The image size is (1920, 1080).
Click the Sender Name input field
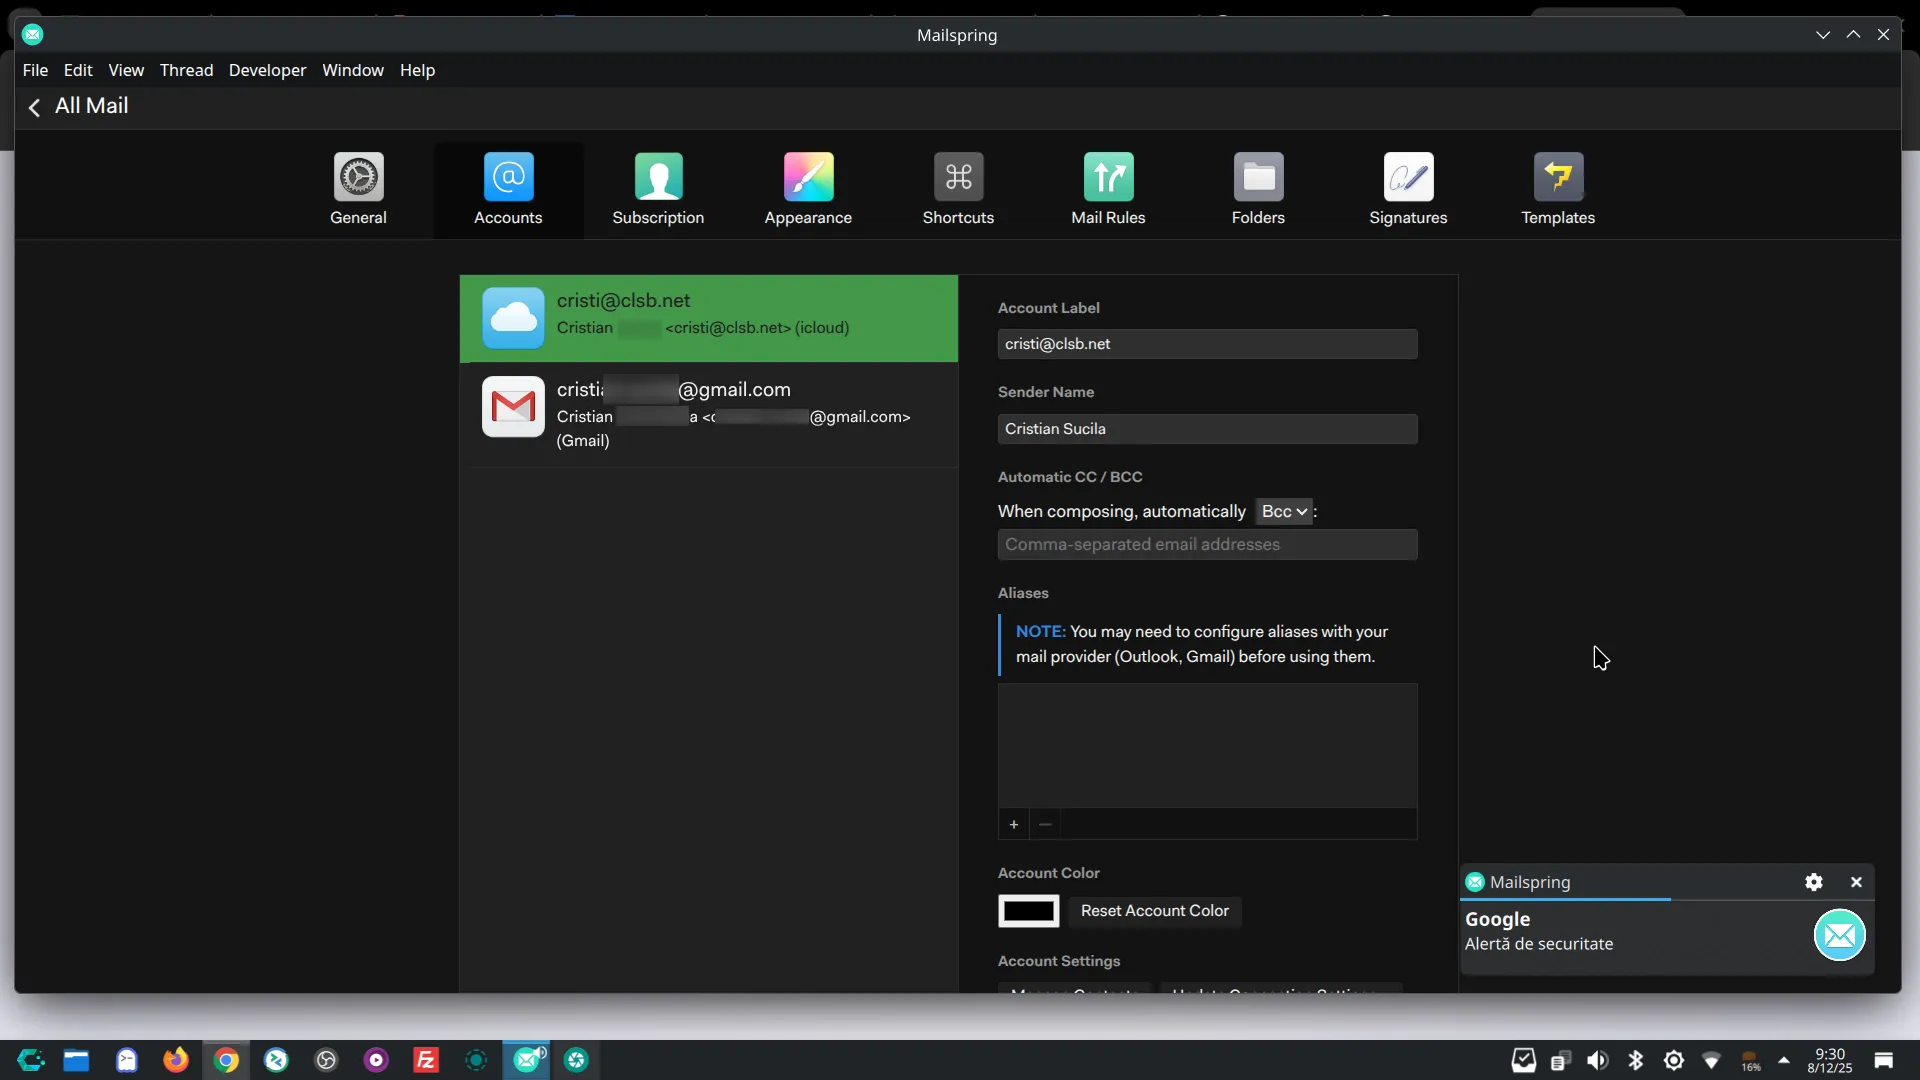click(x=1207, y=429)
